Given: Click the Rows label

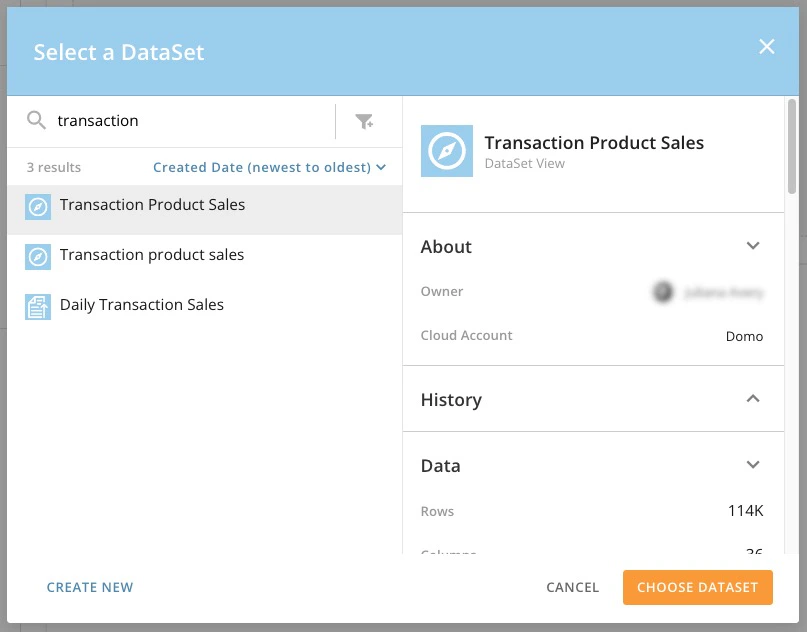Looking at the screenshot, I should [x=437, y=512].
